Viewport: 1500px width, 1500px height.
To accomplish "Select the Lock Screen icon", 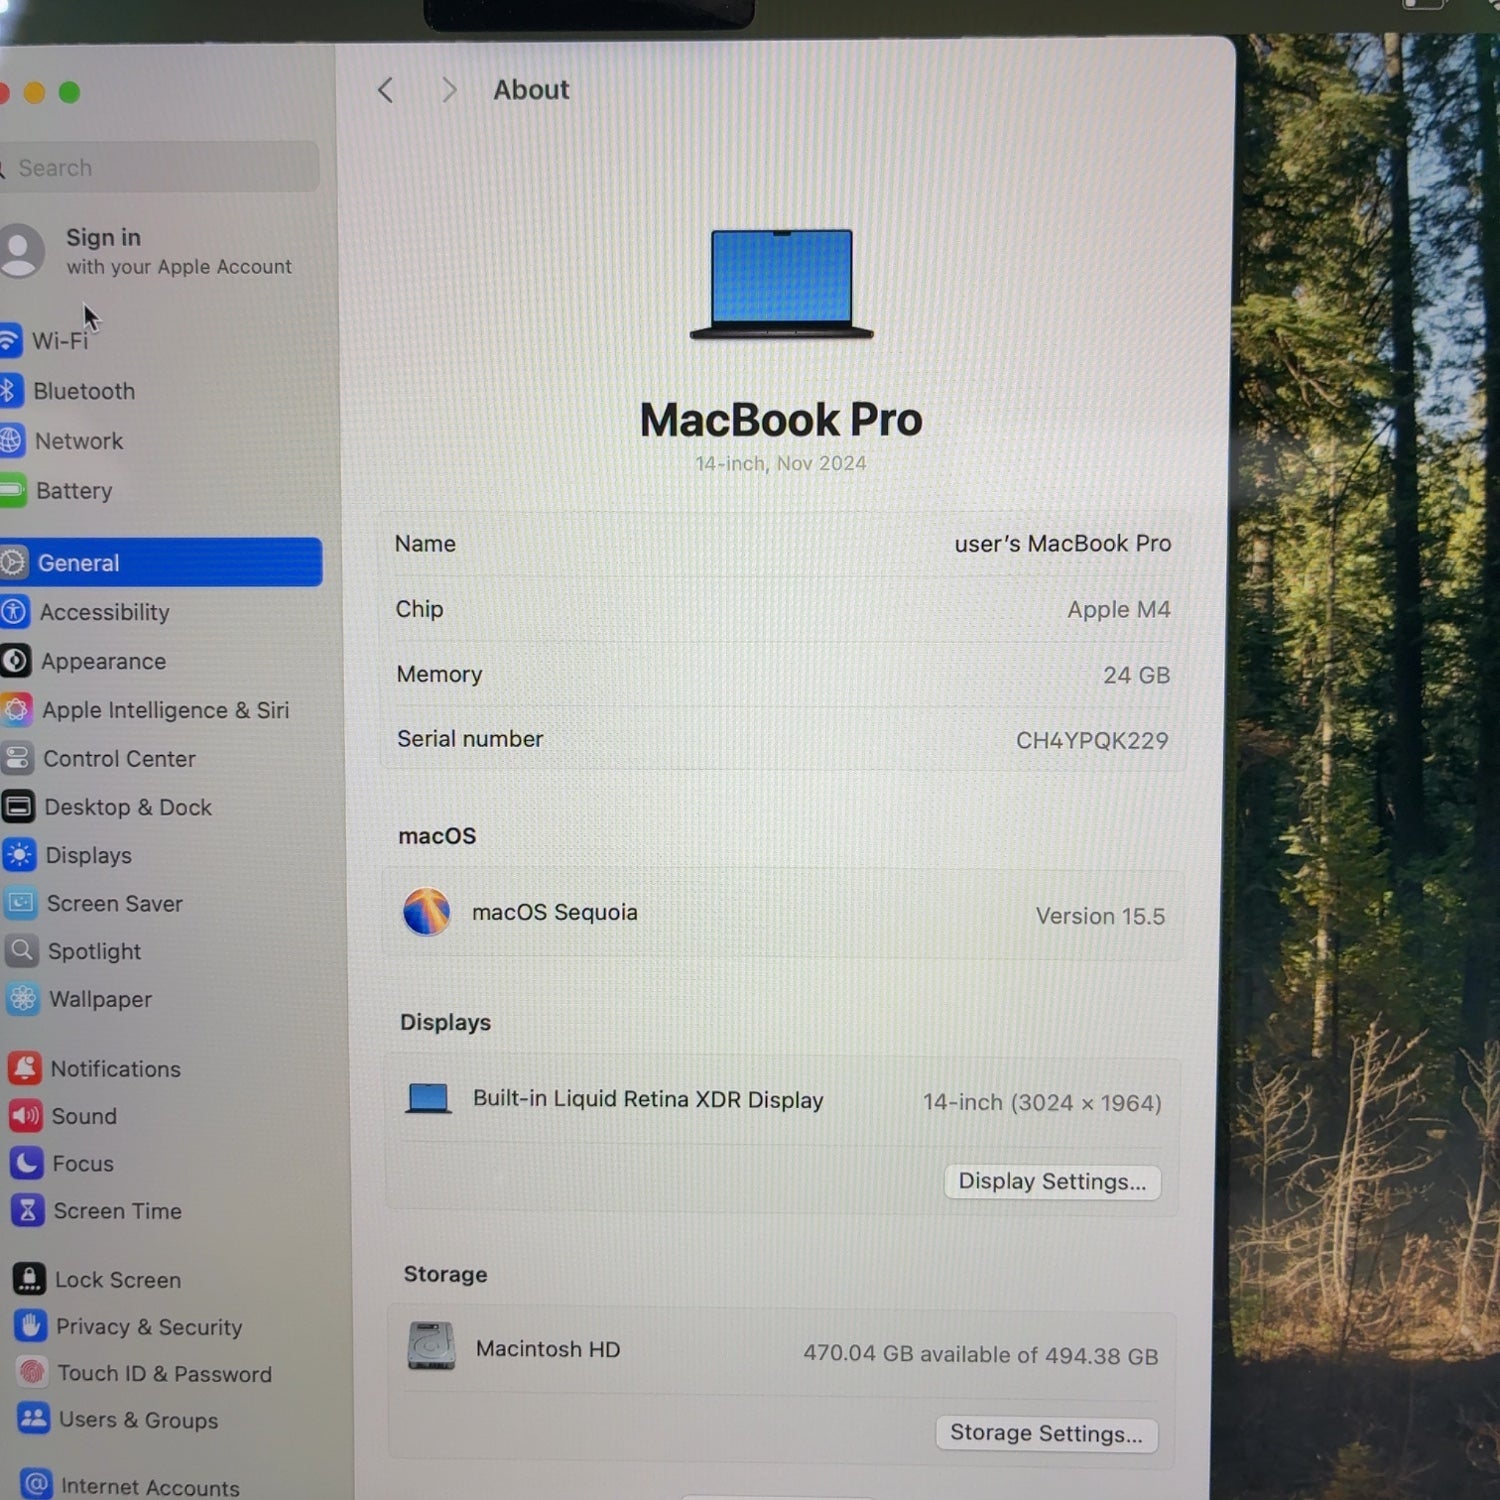I will pyautogui.click(x=29, y=1279).
